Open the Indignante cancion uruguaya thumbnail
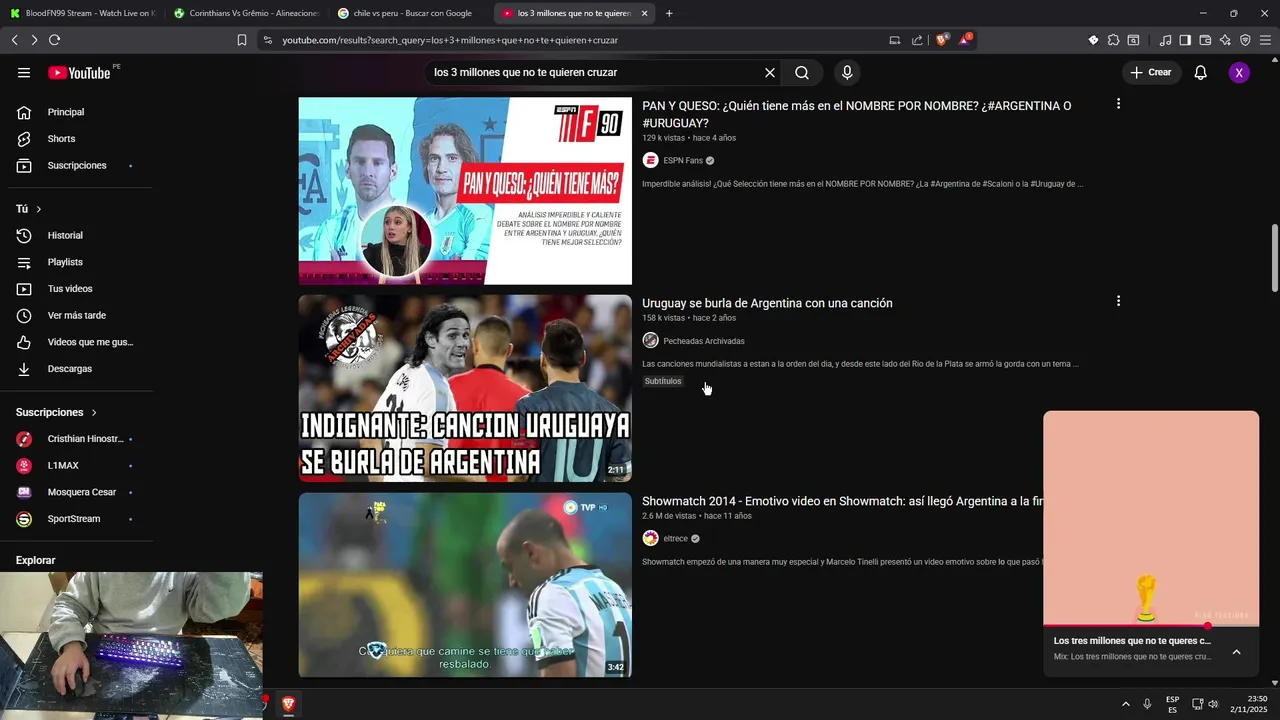 coord(465,388)
